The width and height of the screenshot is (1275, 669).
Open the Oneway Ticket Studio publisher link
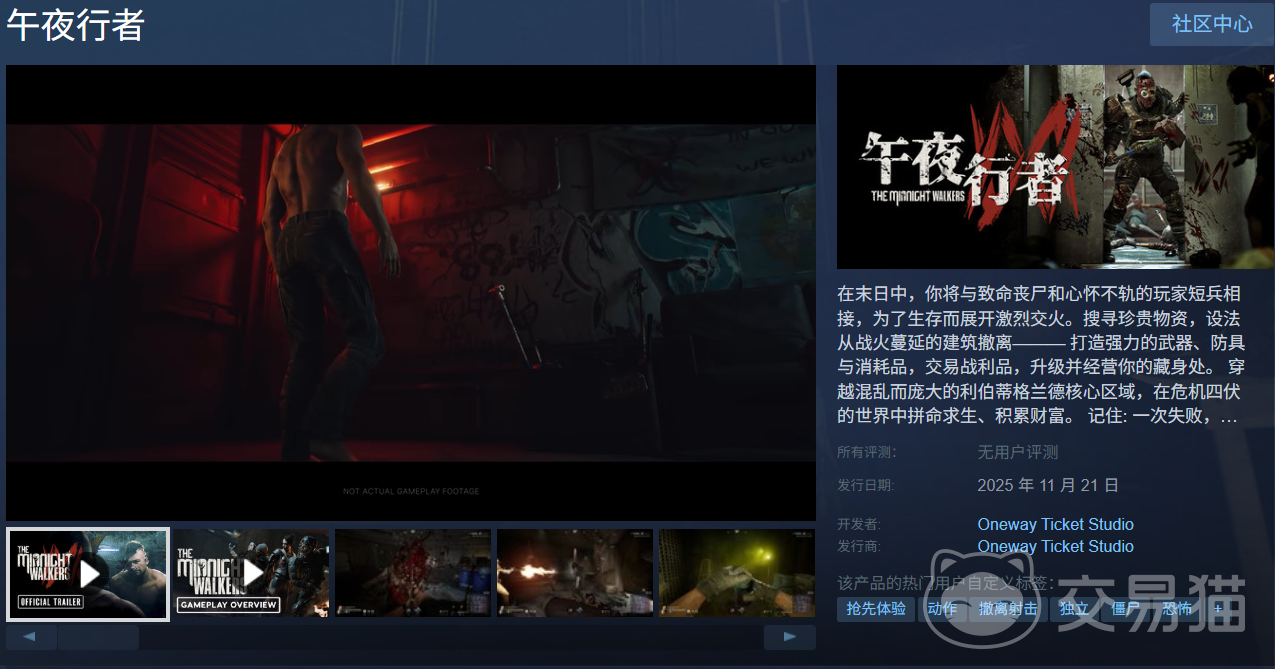tap(1055, 546)
